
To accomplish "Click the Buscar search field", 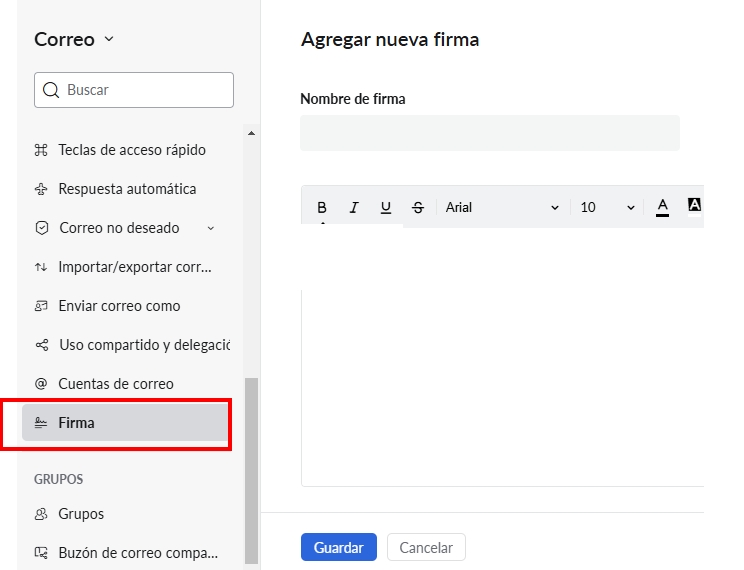I will [x=134, y=90].
